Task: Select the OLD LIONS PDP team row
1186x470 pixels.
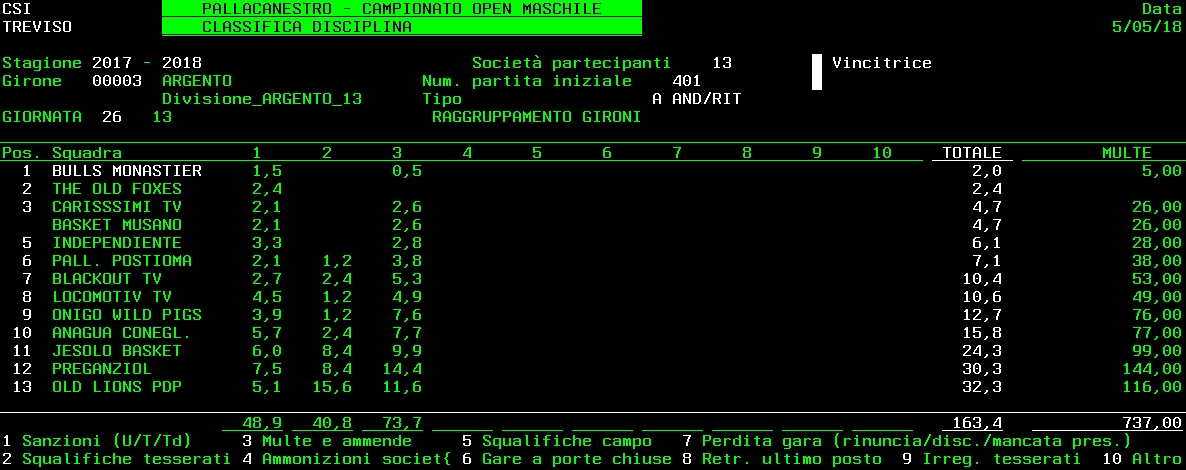Action: coord(117,387)
